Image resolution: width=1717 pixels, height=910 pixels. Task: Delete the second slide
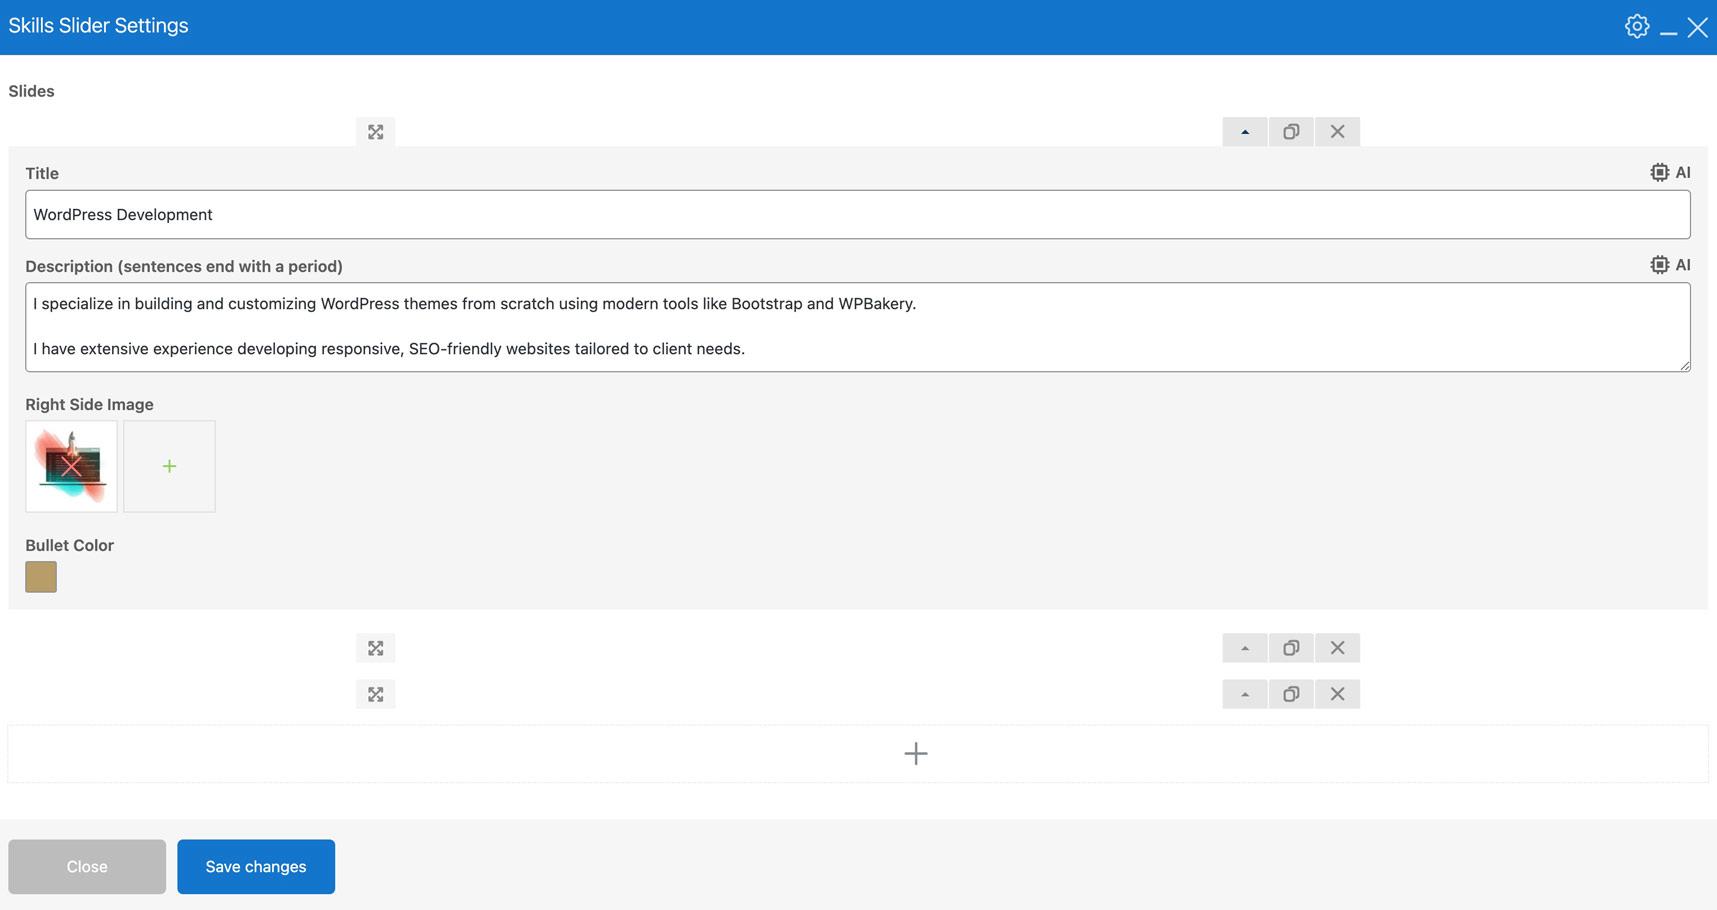(1337, 648)
